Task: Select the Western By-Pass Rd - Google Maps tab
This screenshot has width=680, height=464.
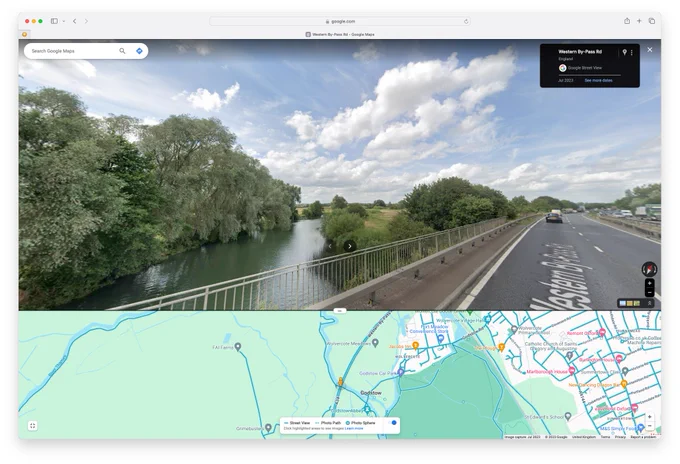Action: pos(340,34)
